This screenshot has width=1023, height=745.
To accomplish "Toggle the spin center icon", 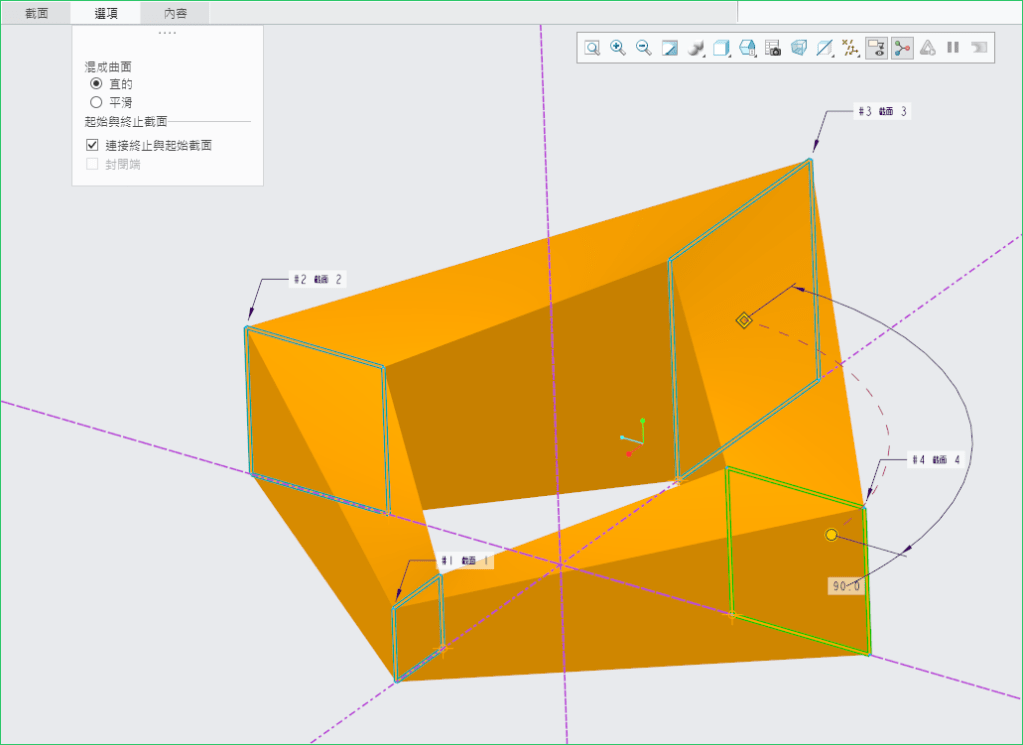I will (902, 48).
